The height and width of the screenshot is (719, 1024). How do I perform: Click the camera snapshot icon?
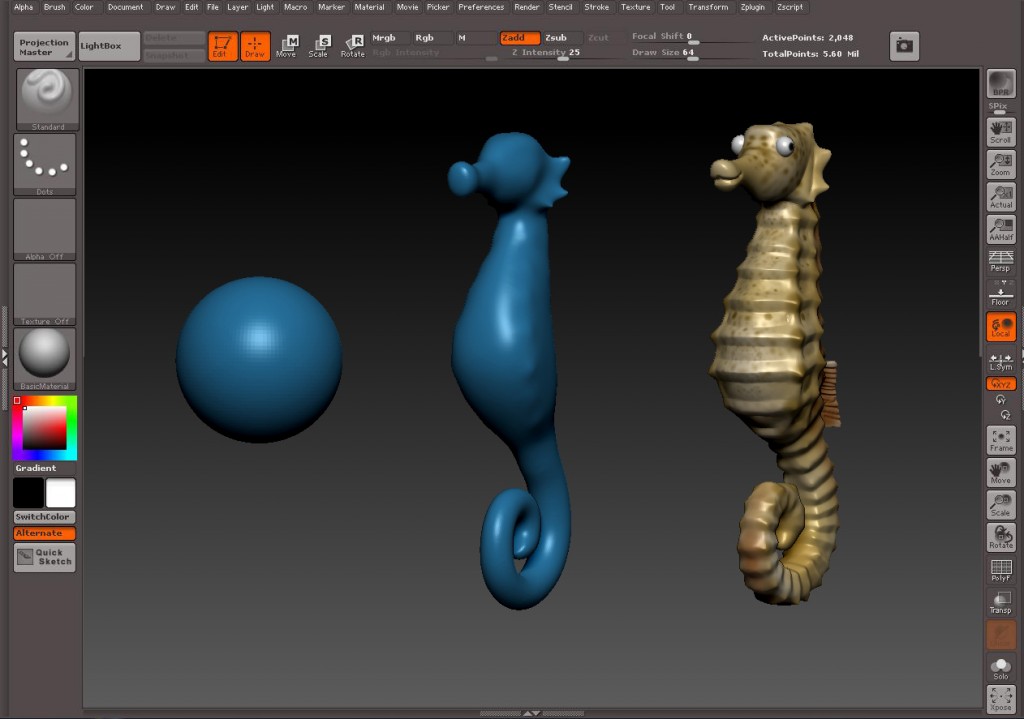(x=904, y=46)
